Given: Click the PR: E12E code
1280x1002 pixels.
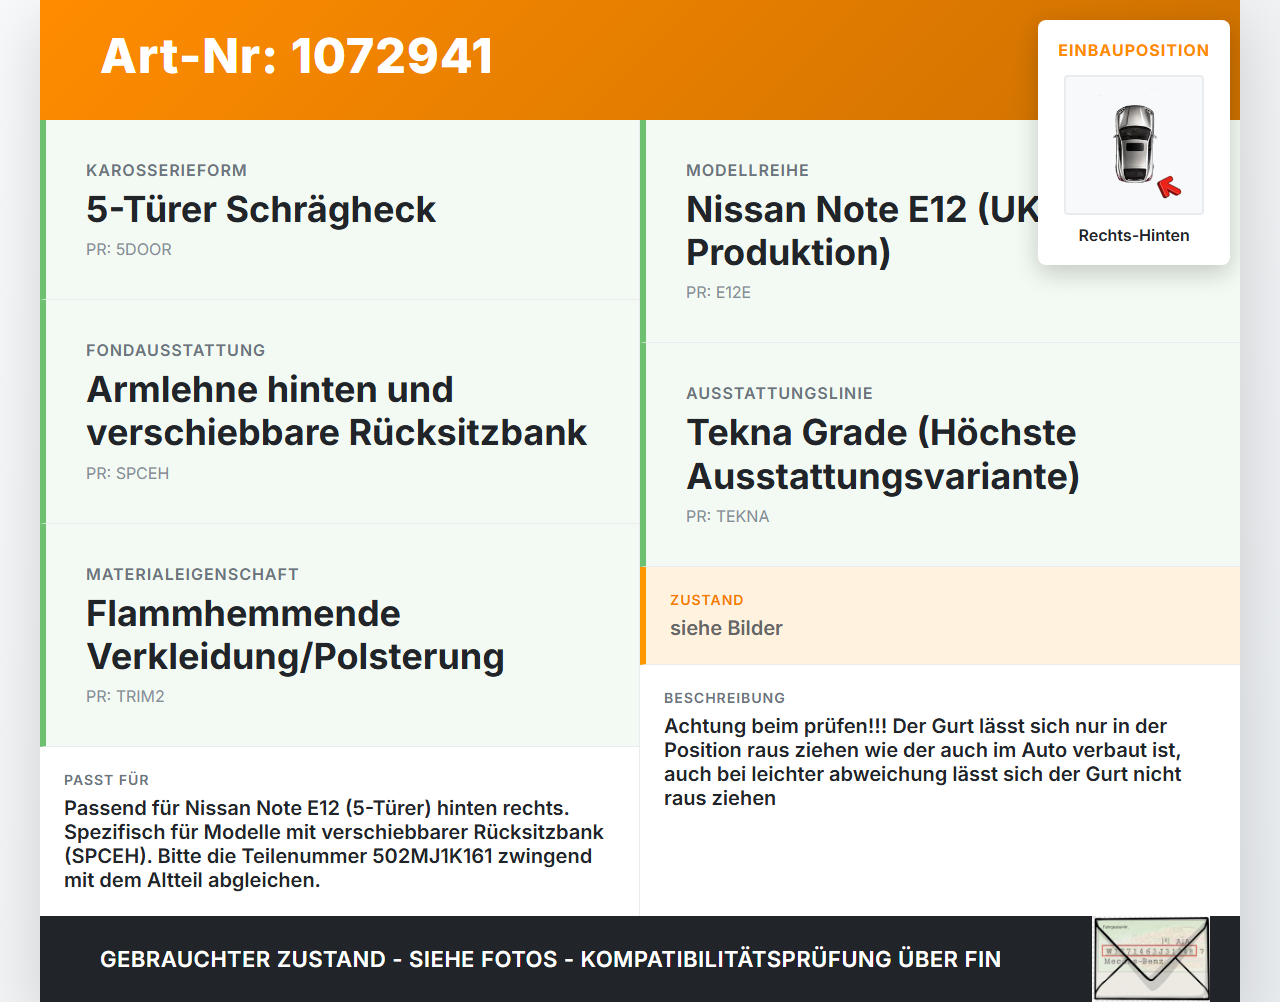Looking at the screenshot, I should [718, 292].
